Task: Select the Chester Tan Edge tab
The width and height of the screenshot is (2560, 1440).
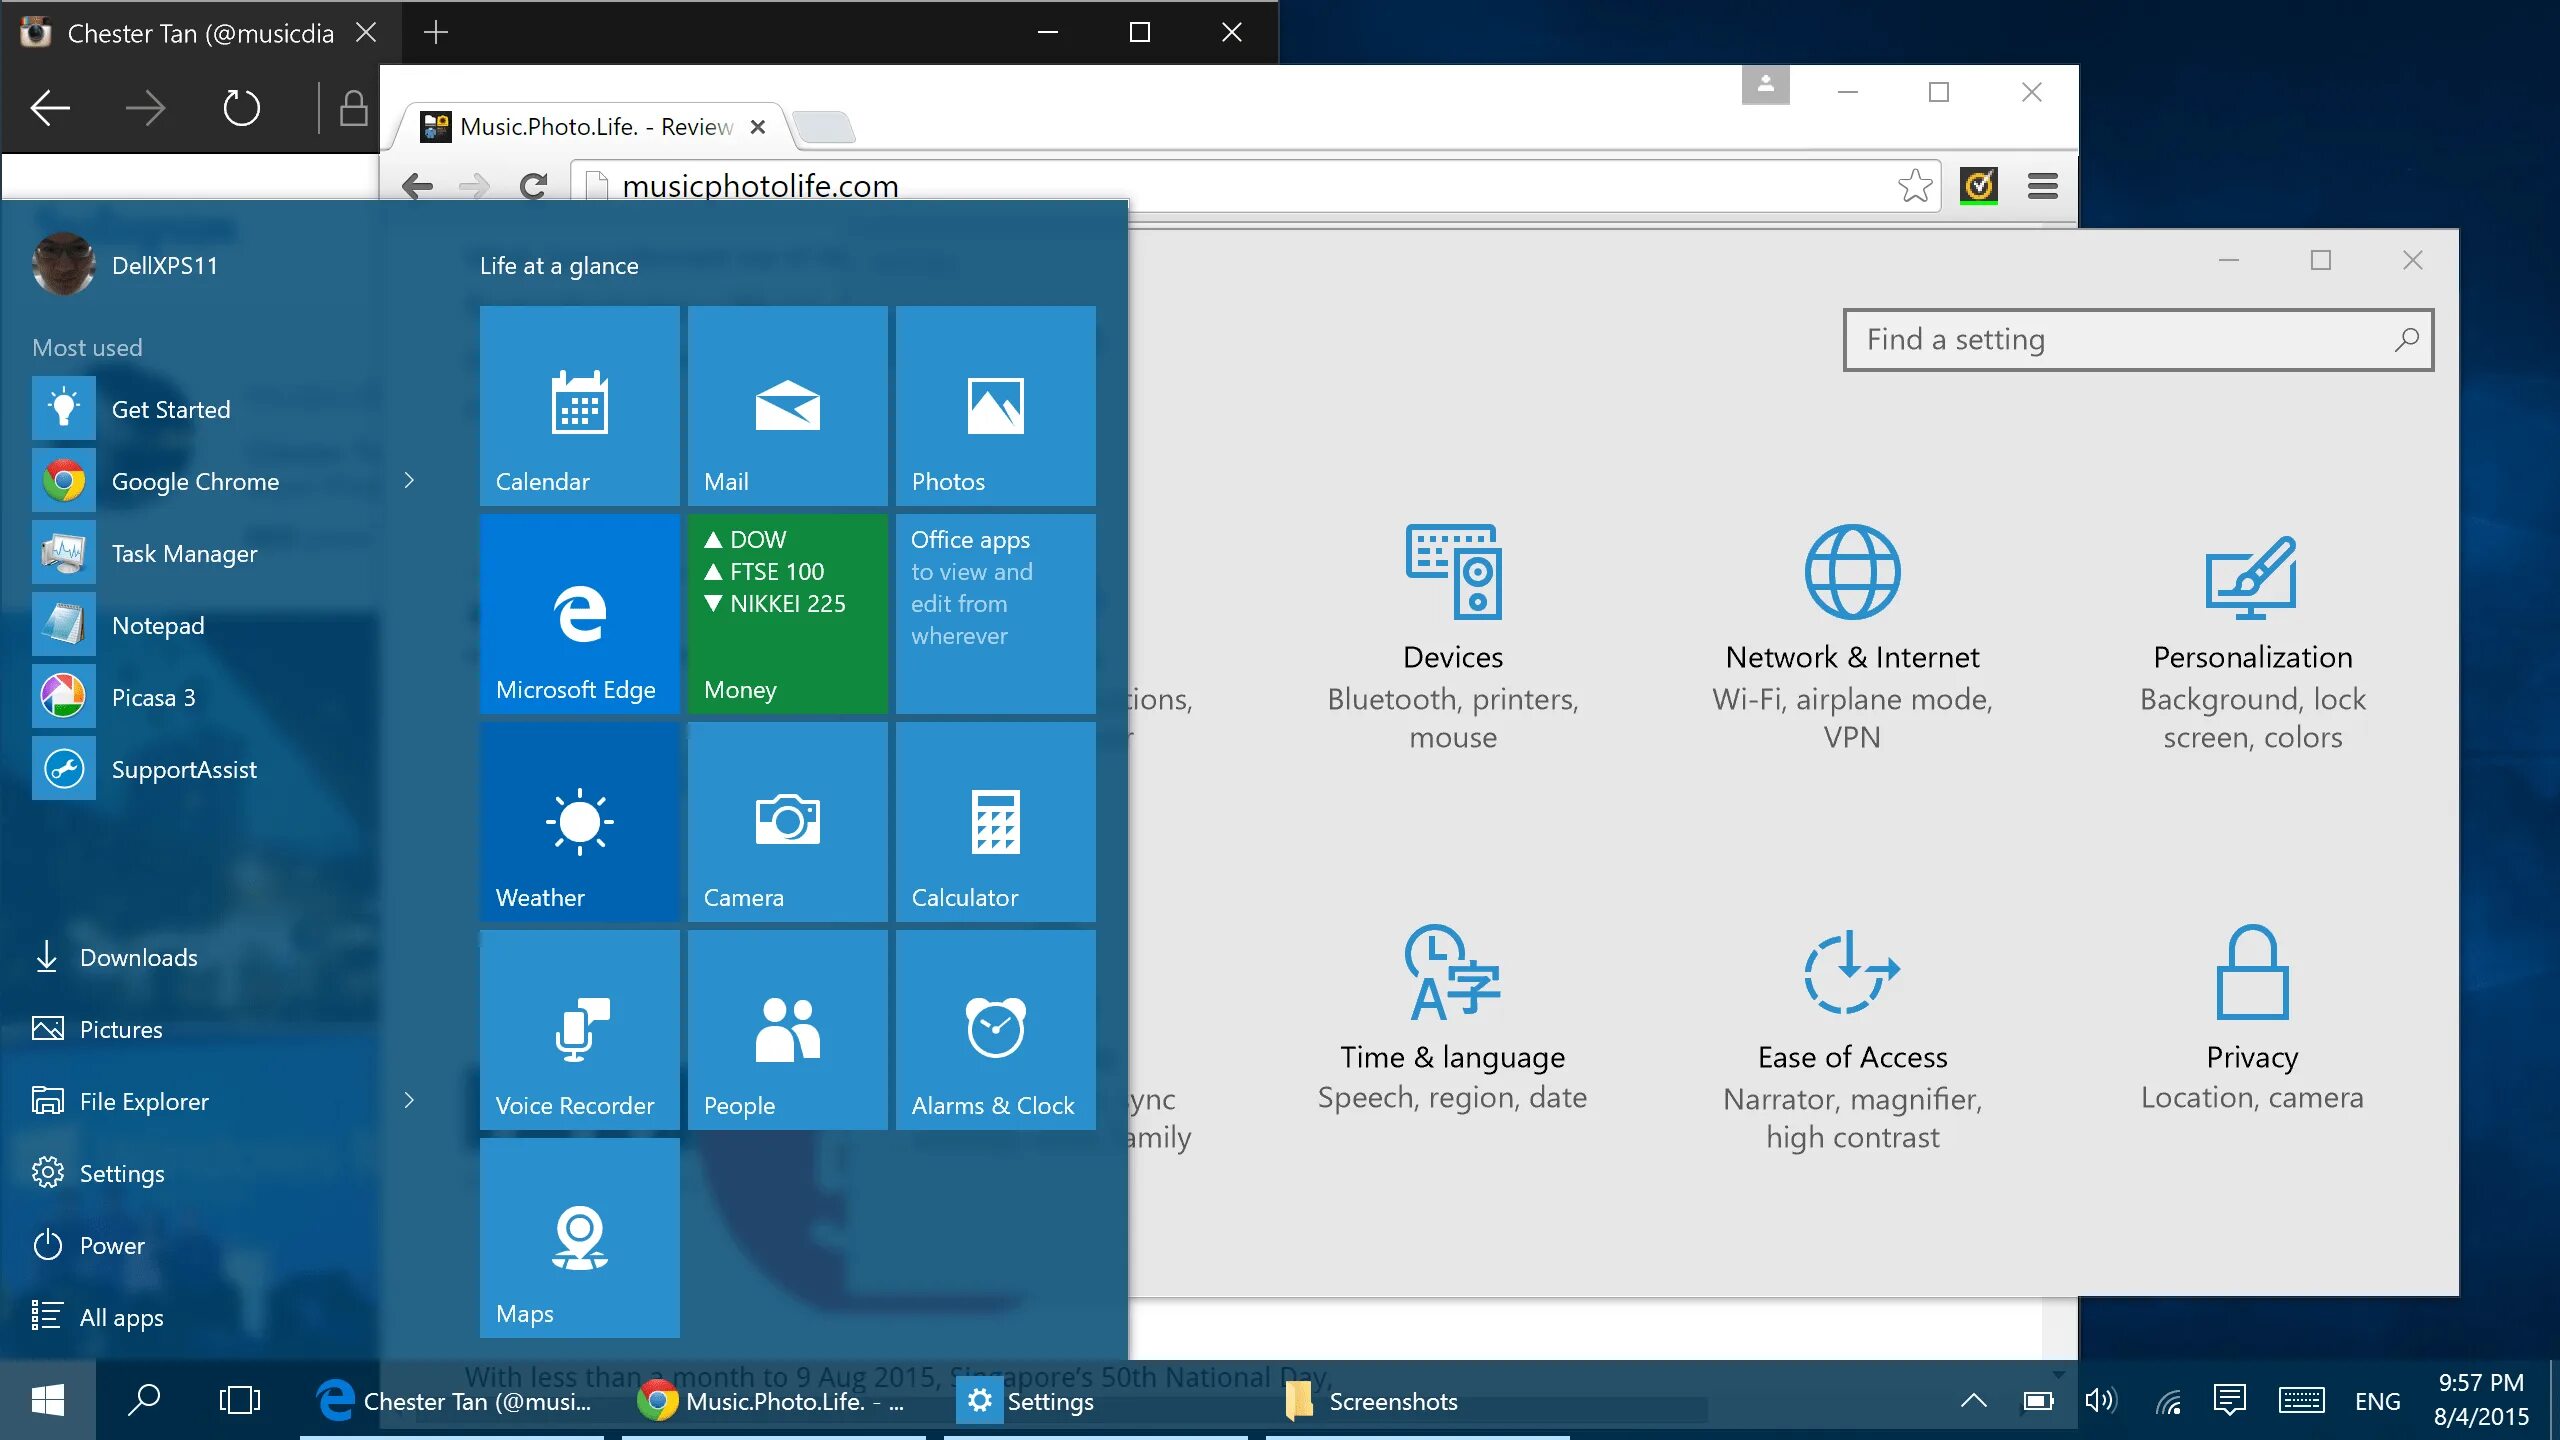Action: tap(200, 33)
